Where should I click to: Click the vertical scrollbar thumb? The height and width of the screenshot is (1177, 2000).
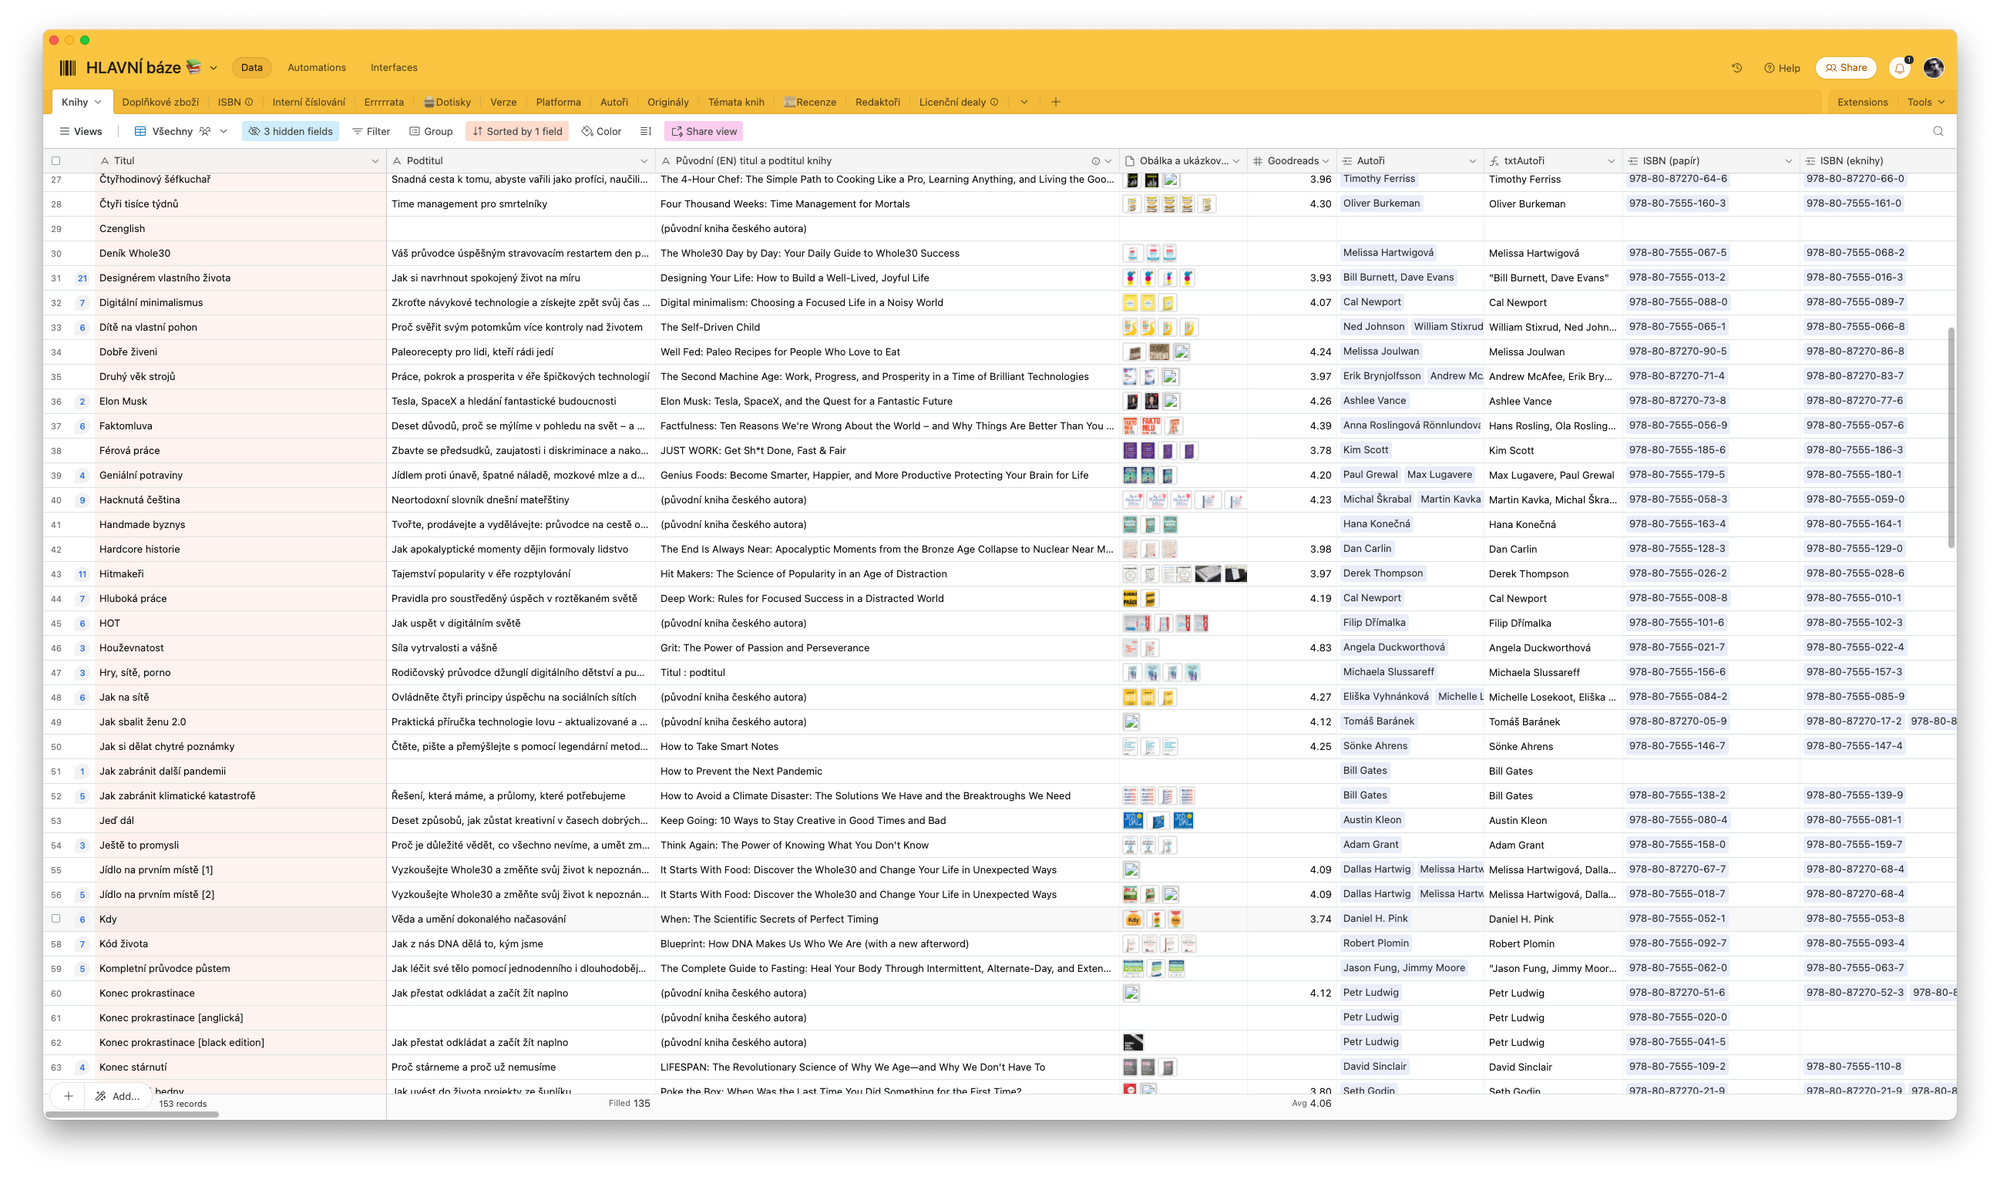click(x=1950, y=437)
